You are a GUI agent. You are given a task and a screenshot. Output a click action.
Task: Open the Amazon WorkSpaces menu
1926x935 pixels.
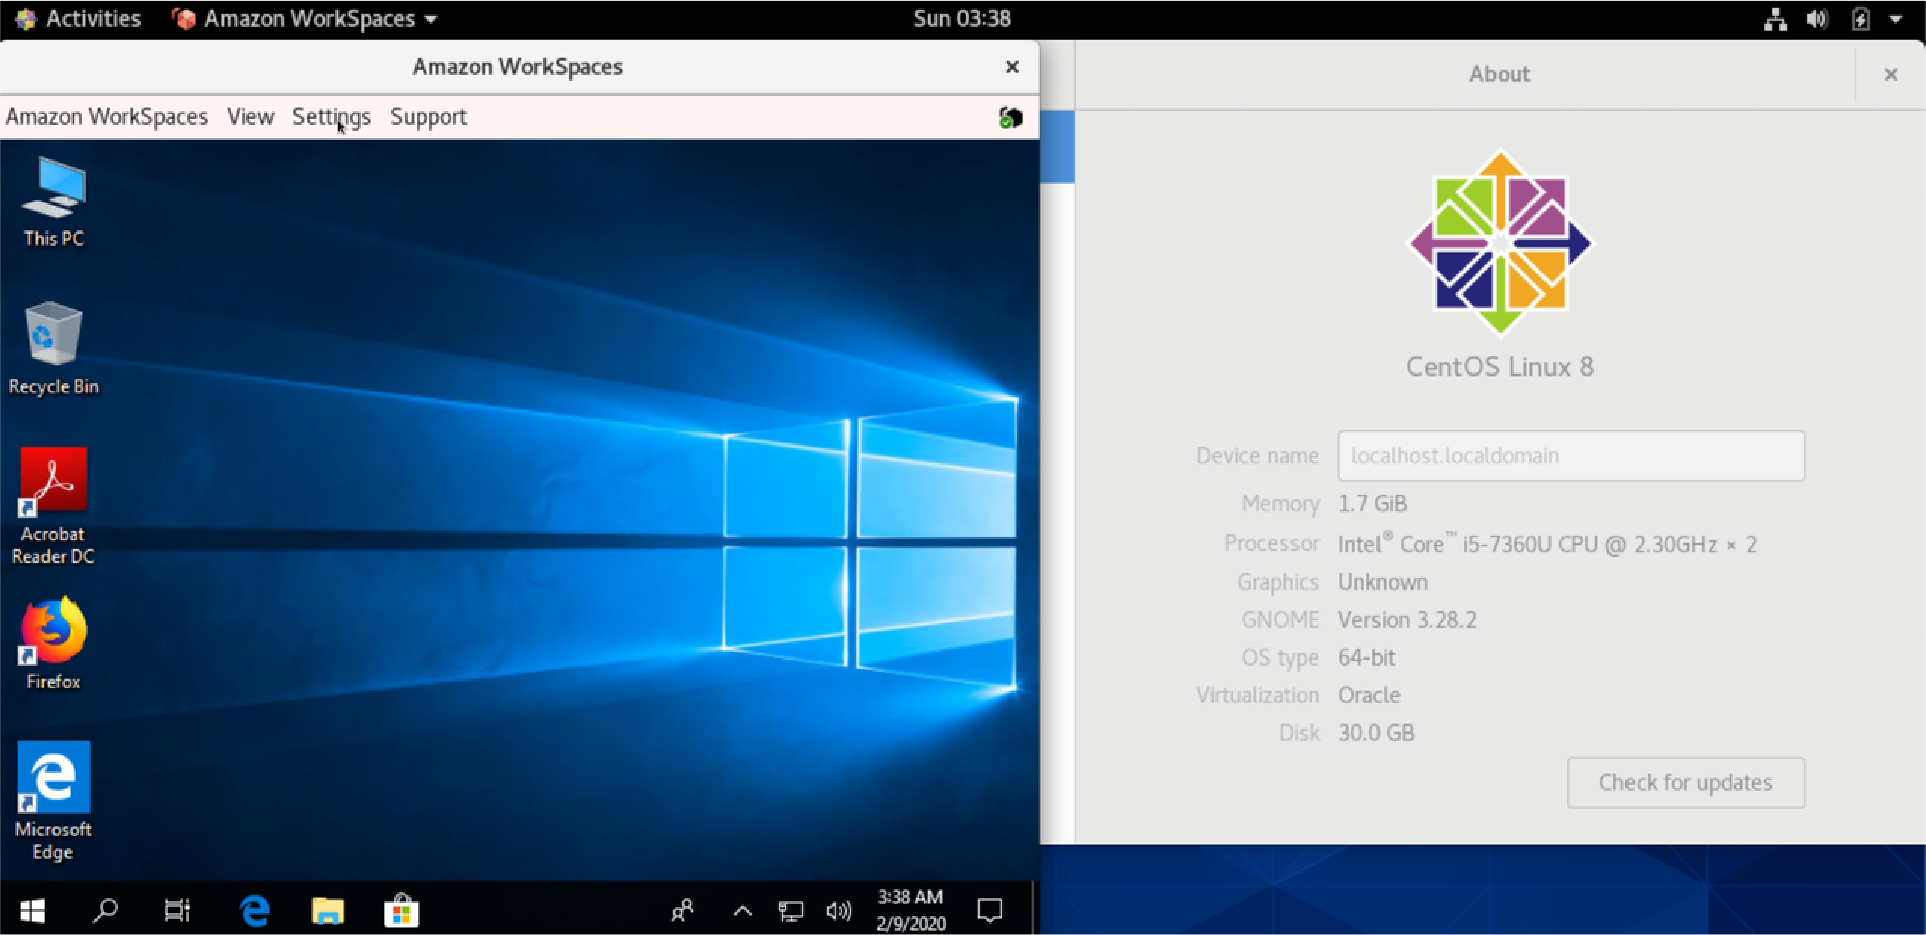107,117
